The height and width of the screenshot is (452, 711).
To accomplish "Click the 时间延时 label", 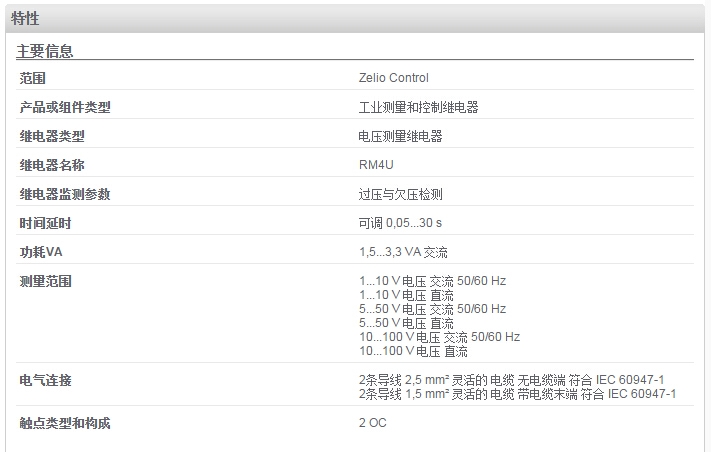I will (x=45, y=223).
